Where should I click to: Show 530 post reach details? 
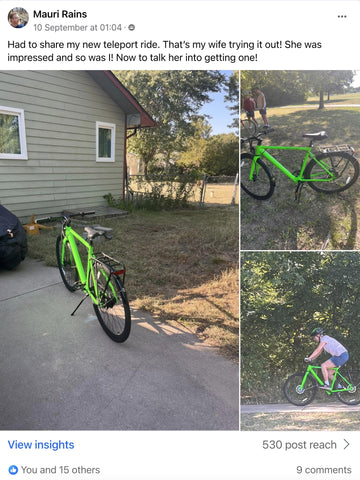pos(299,445)
